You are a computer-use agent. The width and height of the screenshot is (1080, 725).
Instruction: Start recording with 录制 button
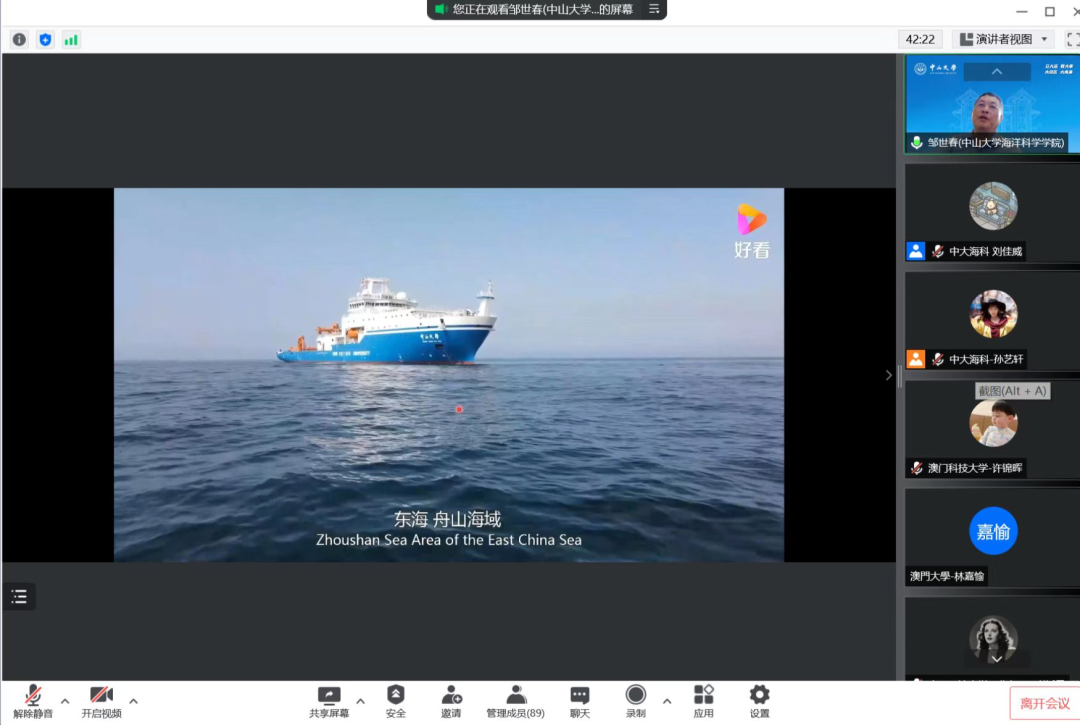(x=636, y=701)
